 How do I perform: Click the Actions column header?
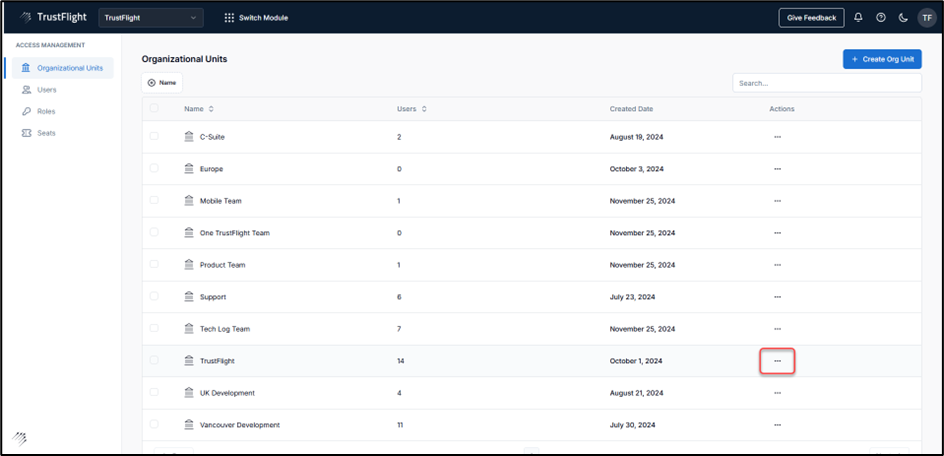coord(781,109)
